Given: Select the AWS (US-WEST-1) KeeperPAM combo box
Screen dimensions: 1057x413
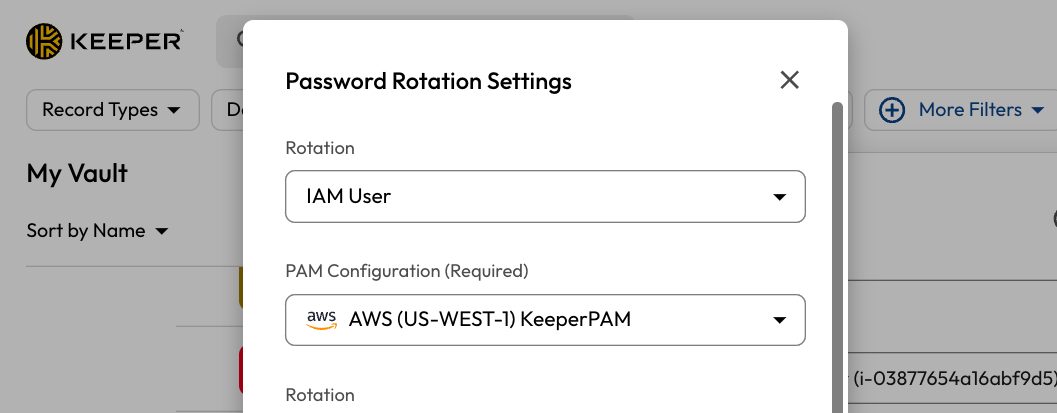Looking at the screenshot, I should [x=545, y=320].
